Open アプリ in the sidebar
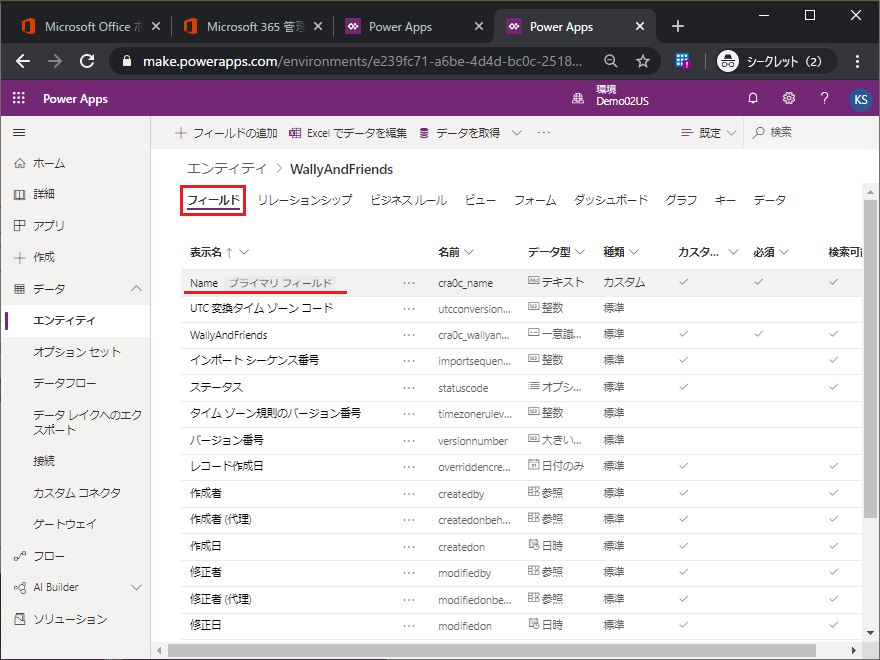The image size is (880, 660). pos(49,226)
